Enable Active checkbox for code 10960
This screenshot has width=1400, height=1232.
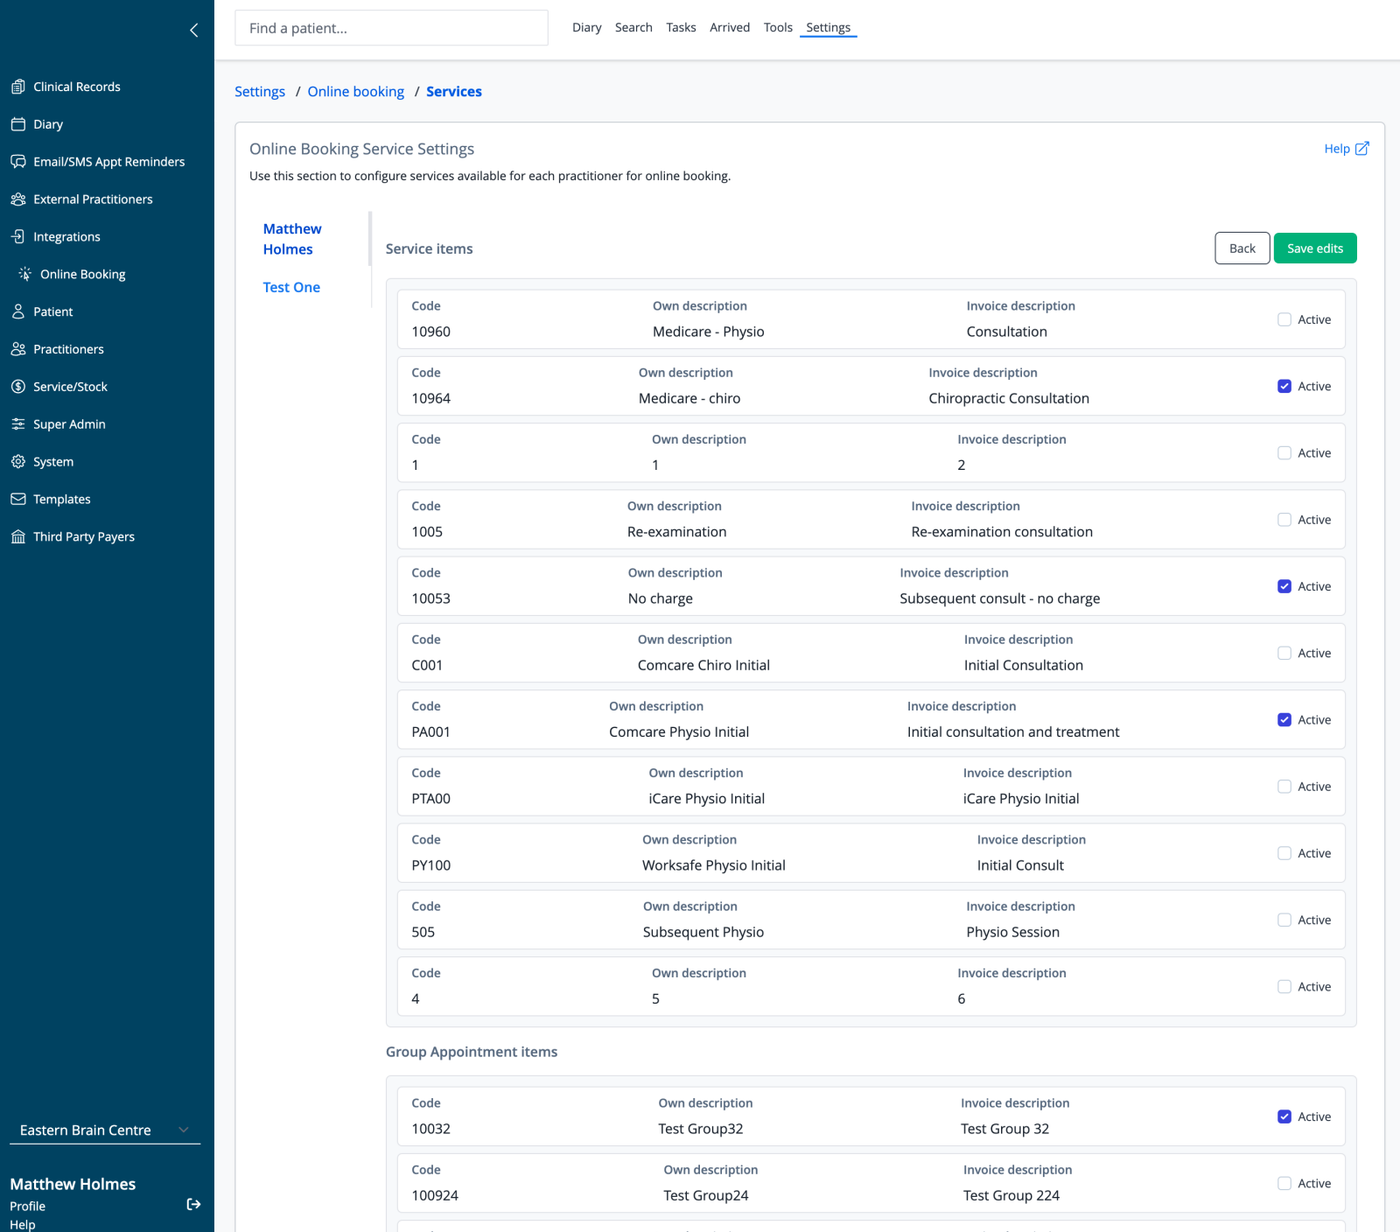(1284, 320)
